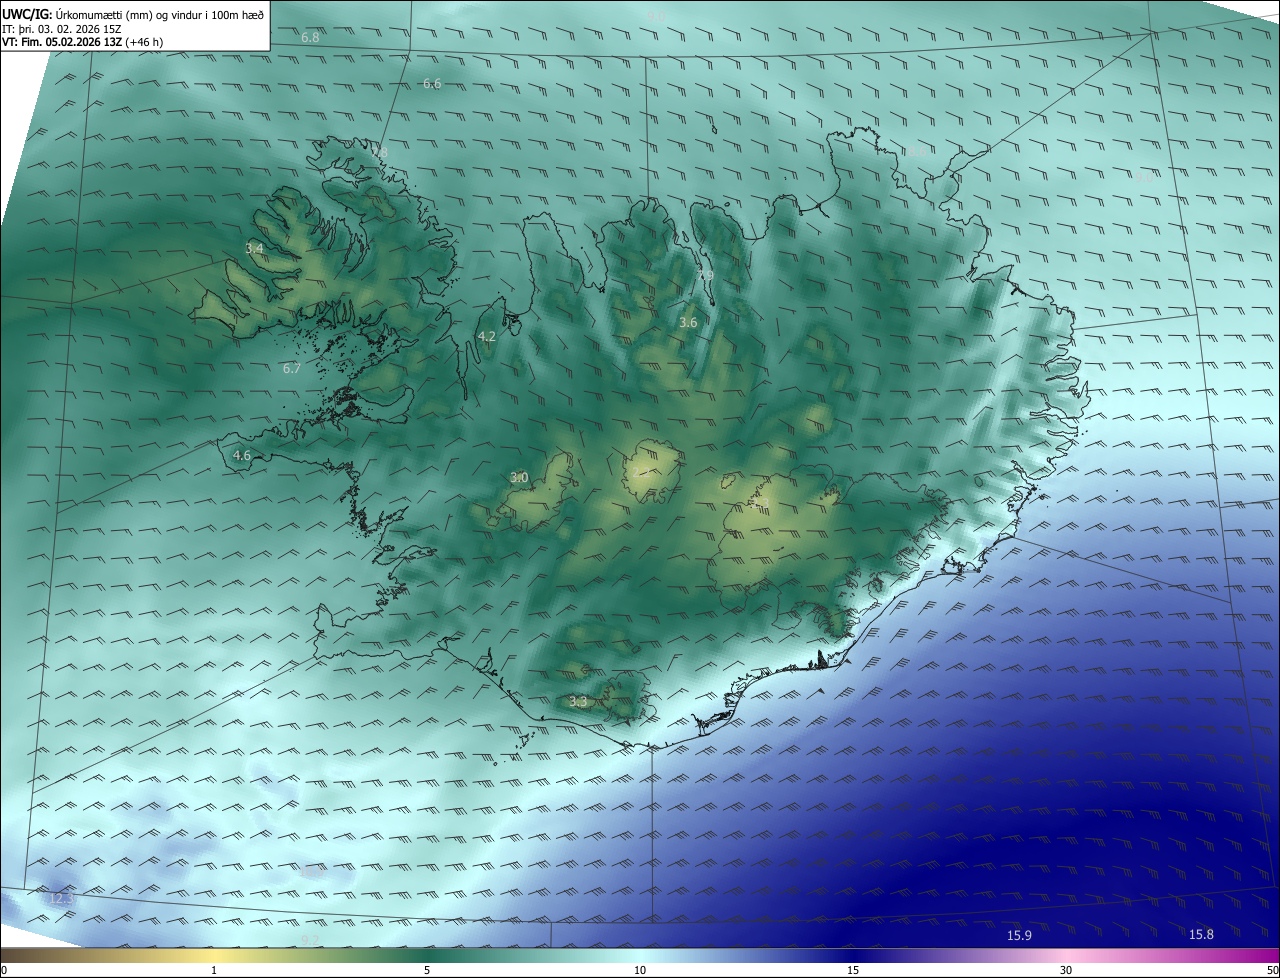The height and width of the screenshot is (978, 1280).
Task: Click the 6.7 value label over the bay
Action: click(x=292, y=369)
